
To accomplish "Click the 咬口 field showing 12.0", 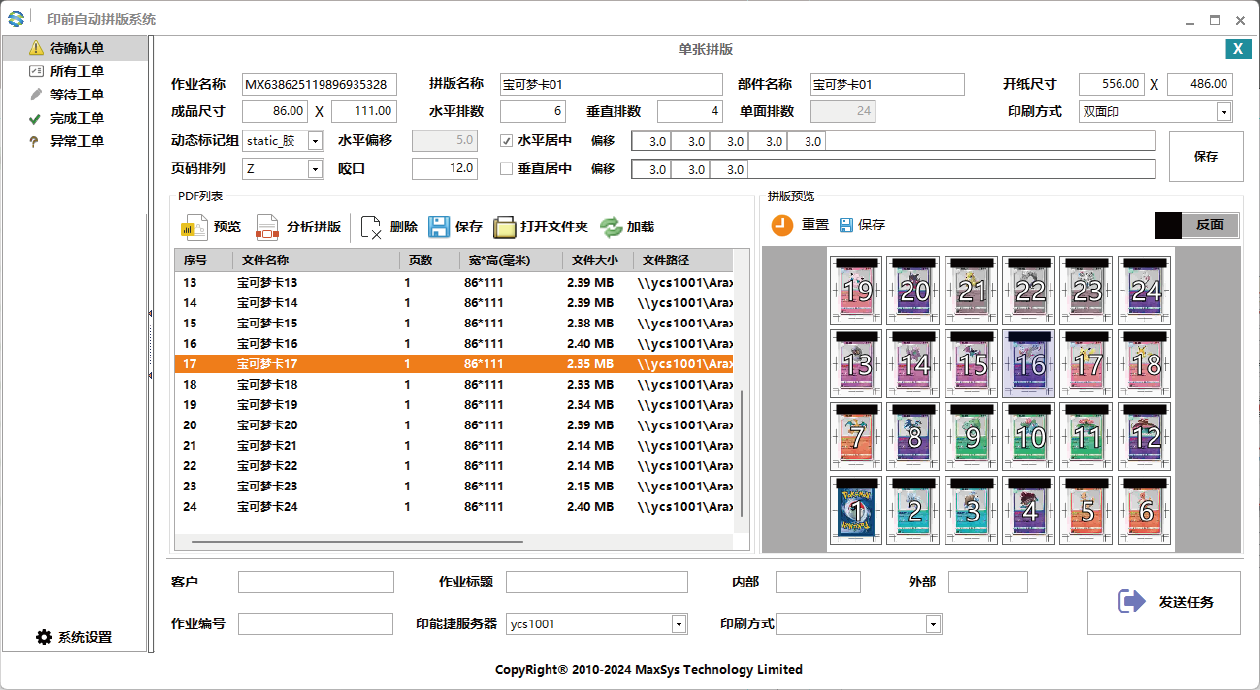I will point(445,169).
